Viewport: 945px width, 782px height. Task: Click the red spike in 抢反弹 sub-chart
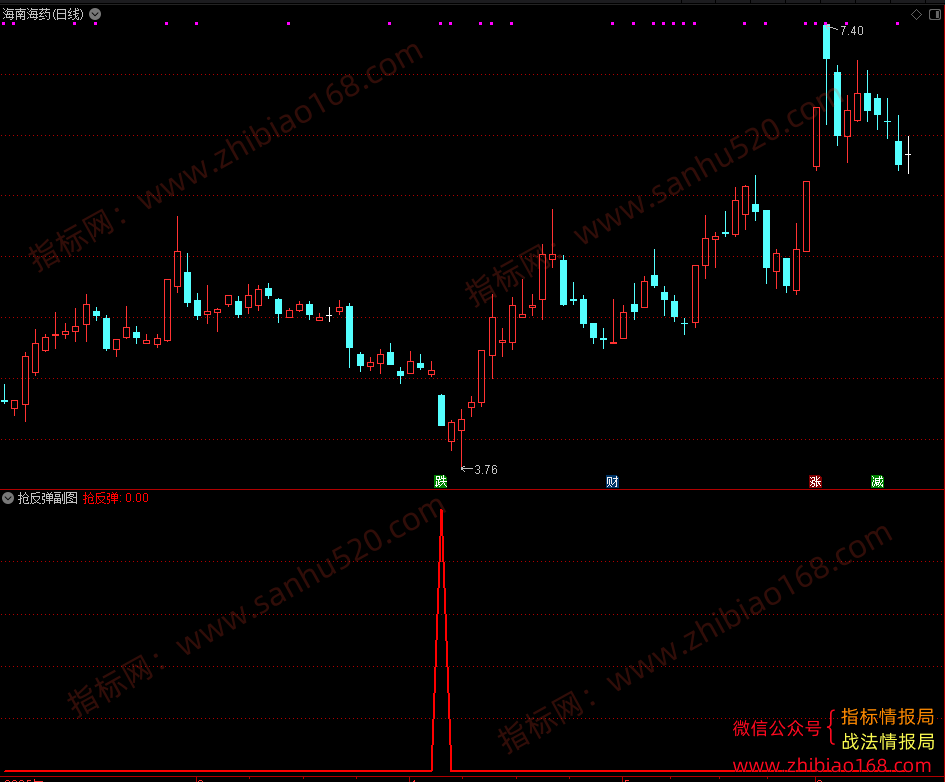(x=442, y=640)
